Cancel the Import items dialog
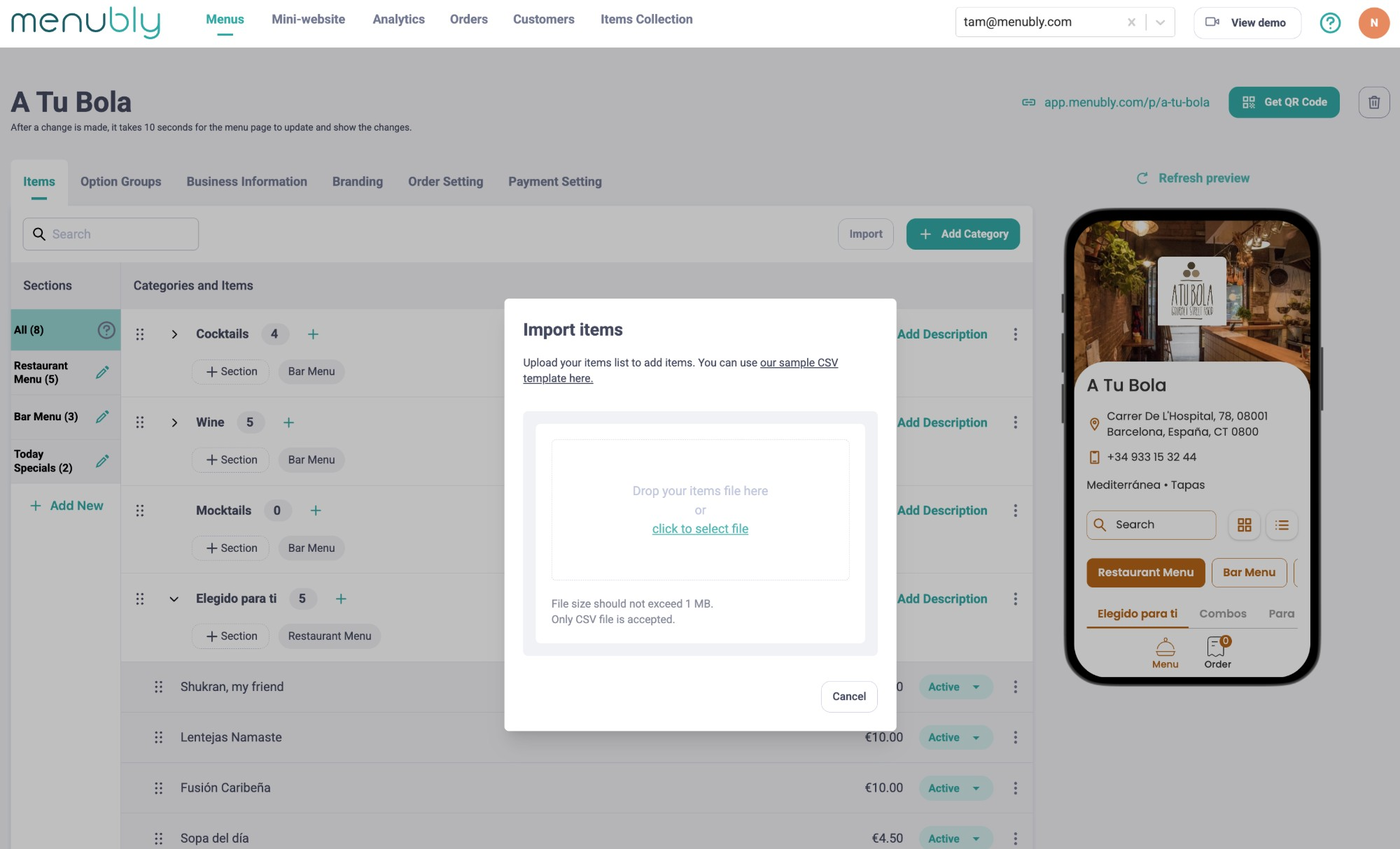 click(849, 697)
